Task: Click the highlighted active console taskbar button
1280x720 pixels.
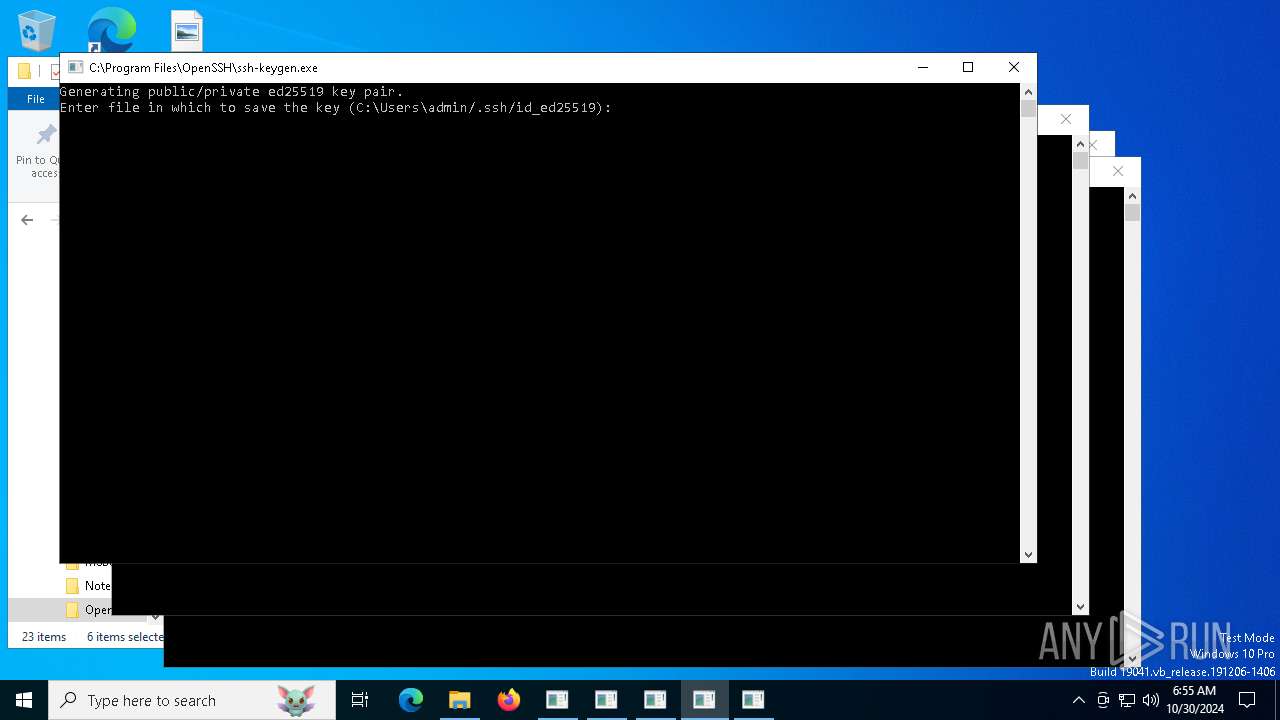Action: coord(704,700)
